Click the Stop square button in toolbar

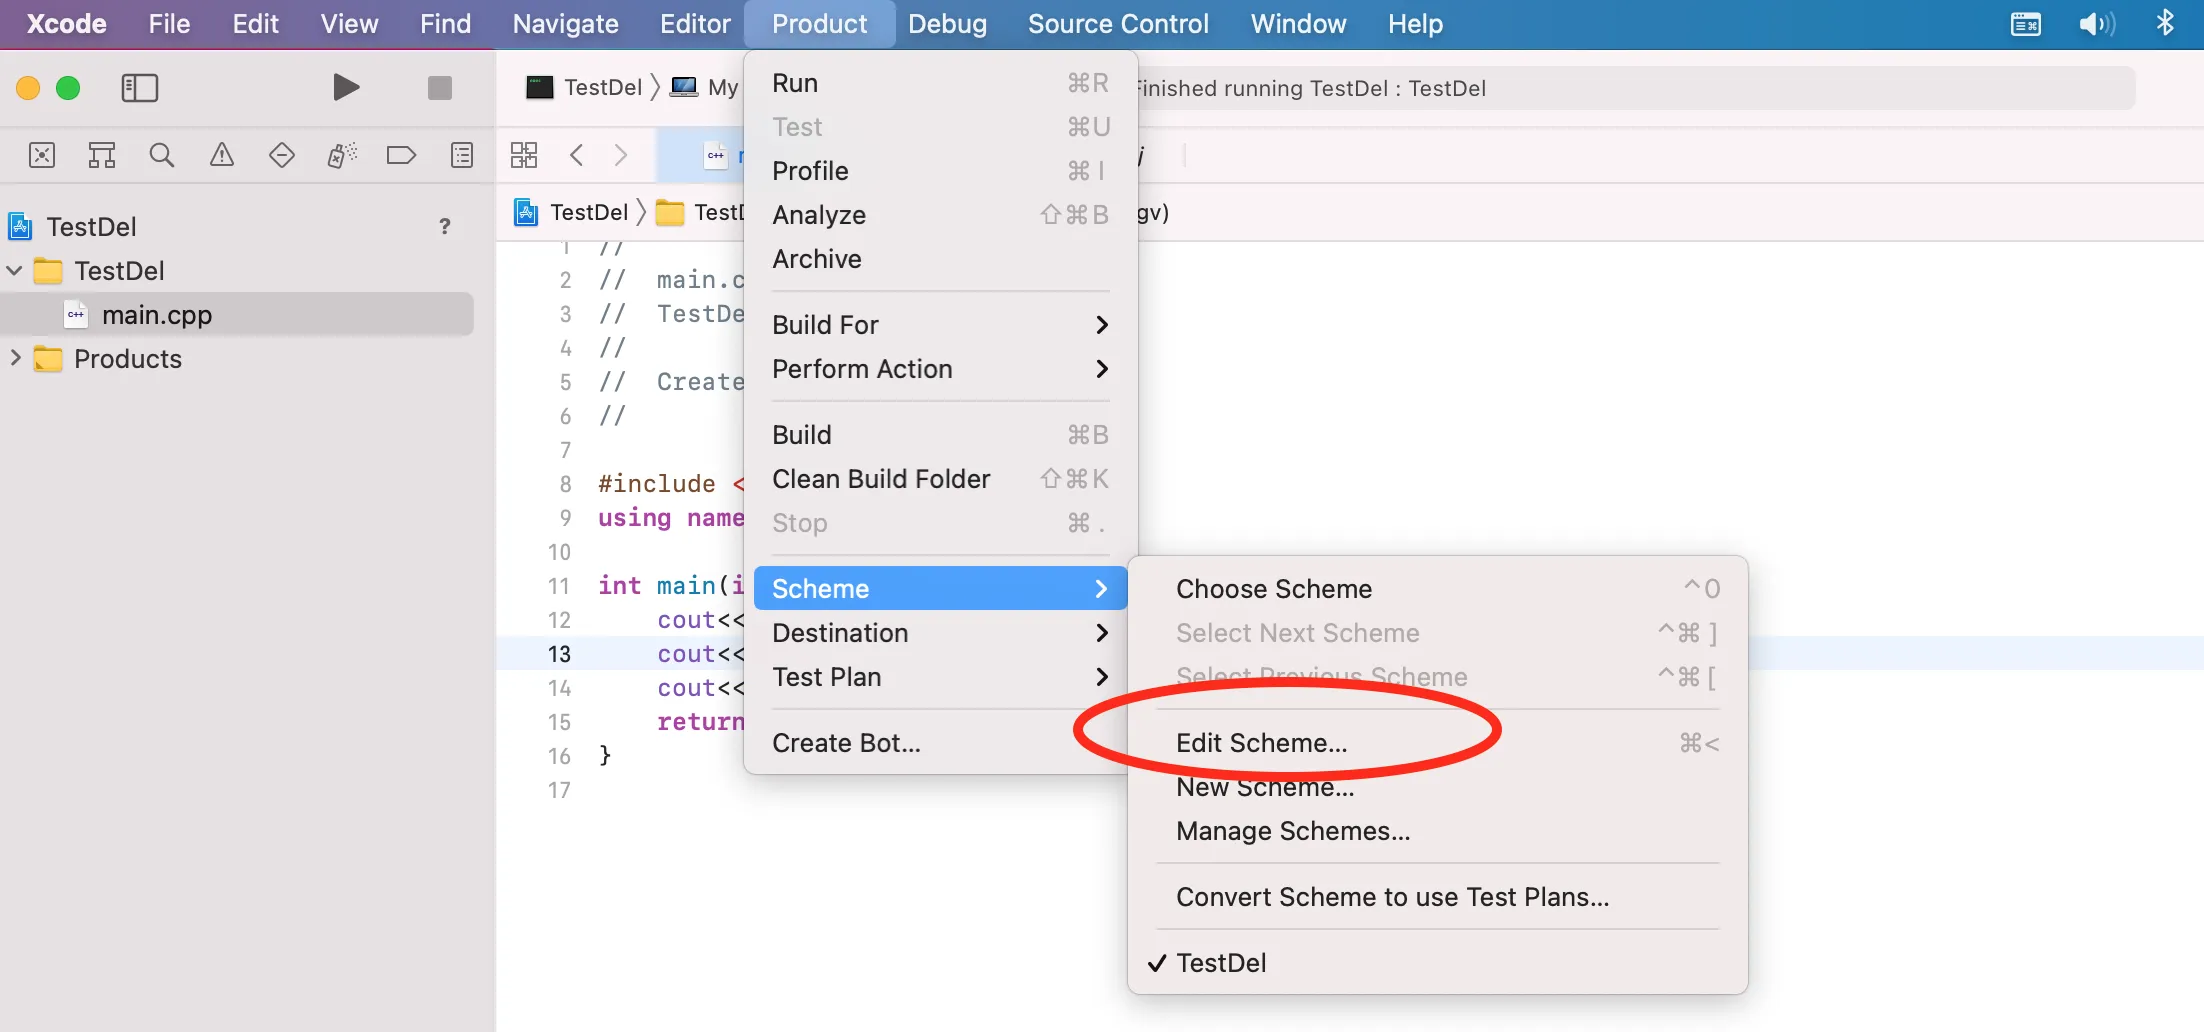click(x=440, y=88)
